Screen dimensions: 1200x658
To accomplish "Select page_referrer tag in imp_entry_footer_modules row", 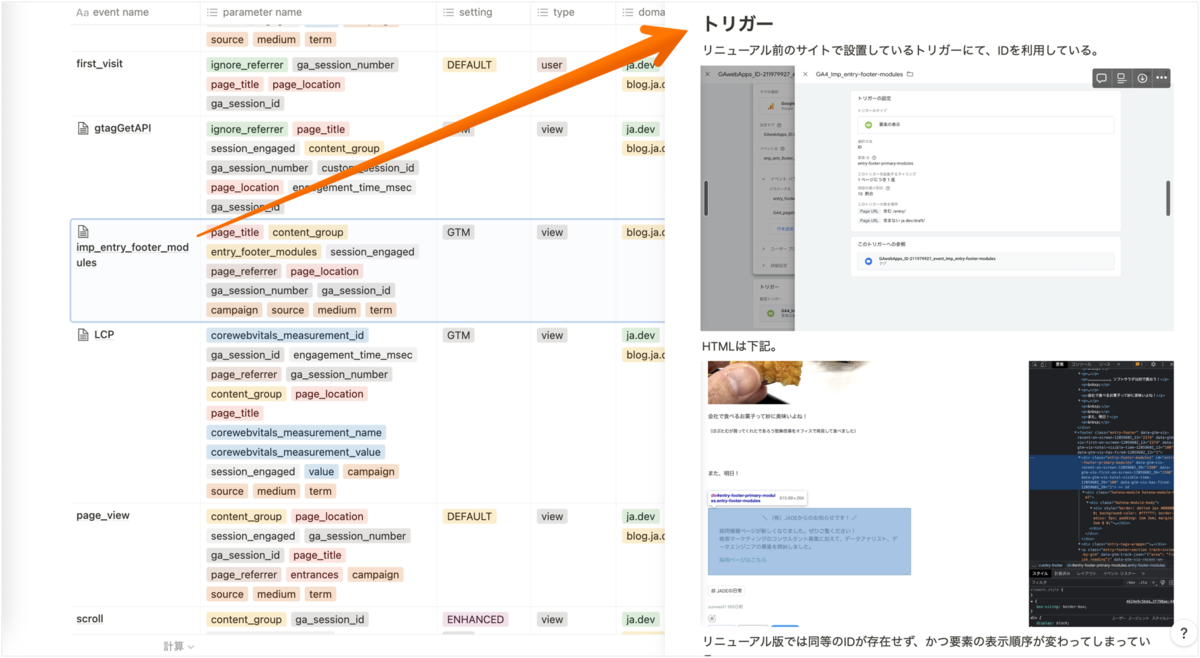I will click(244, 271).
